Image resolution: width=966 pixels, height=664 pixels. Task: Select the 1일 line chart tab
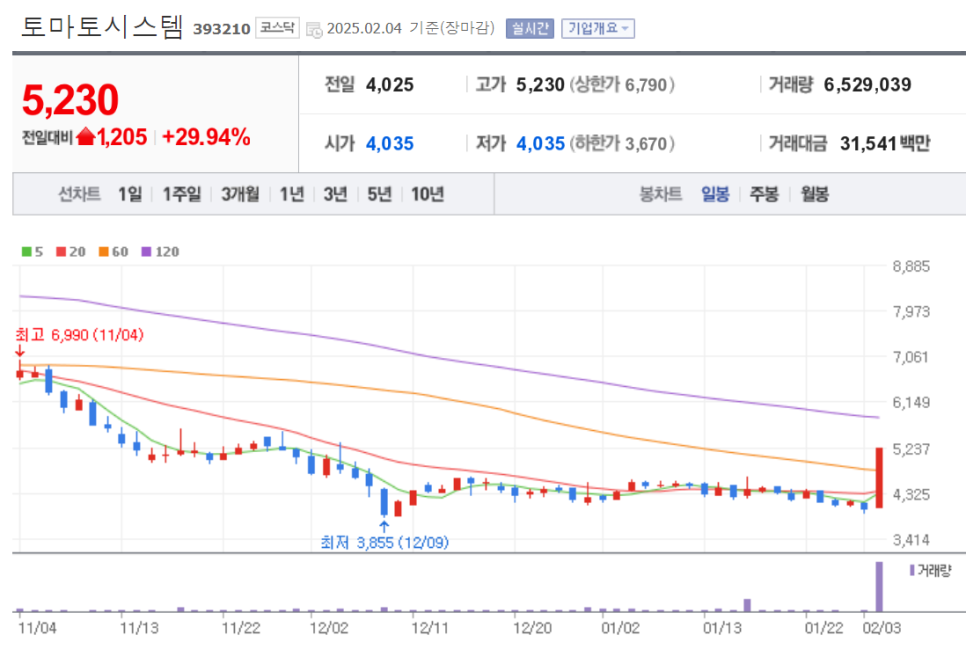(130, 195)
